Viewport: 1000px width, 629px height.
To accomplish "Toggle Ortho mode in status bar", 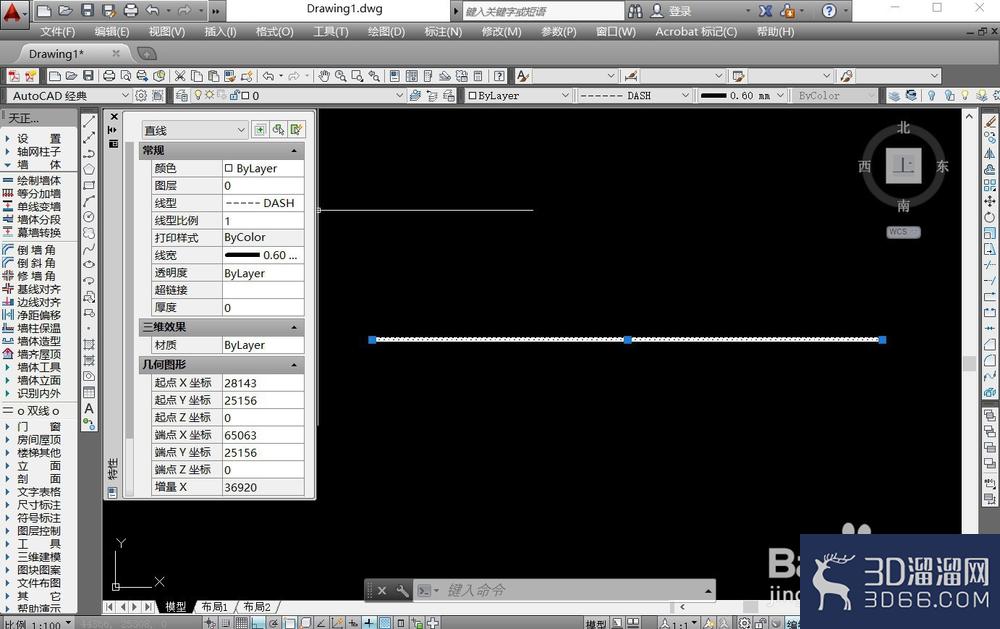I will pos(258,623).
